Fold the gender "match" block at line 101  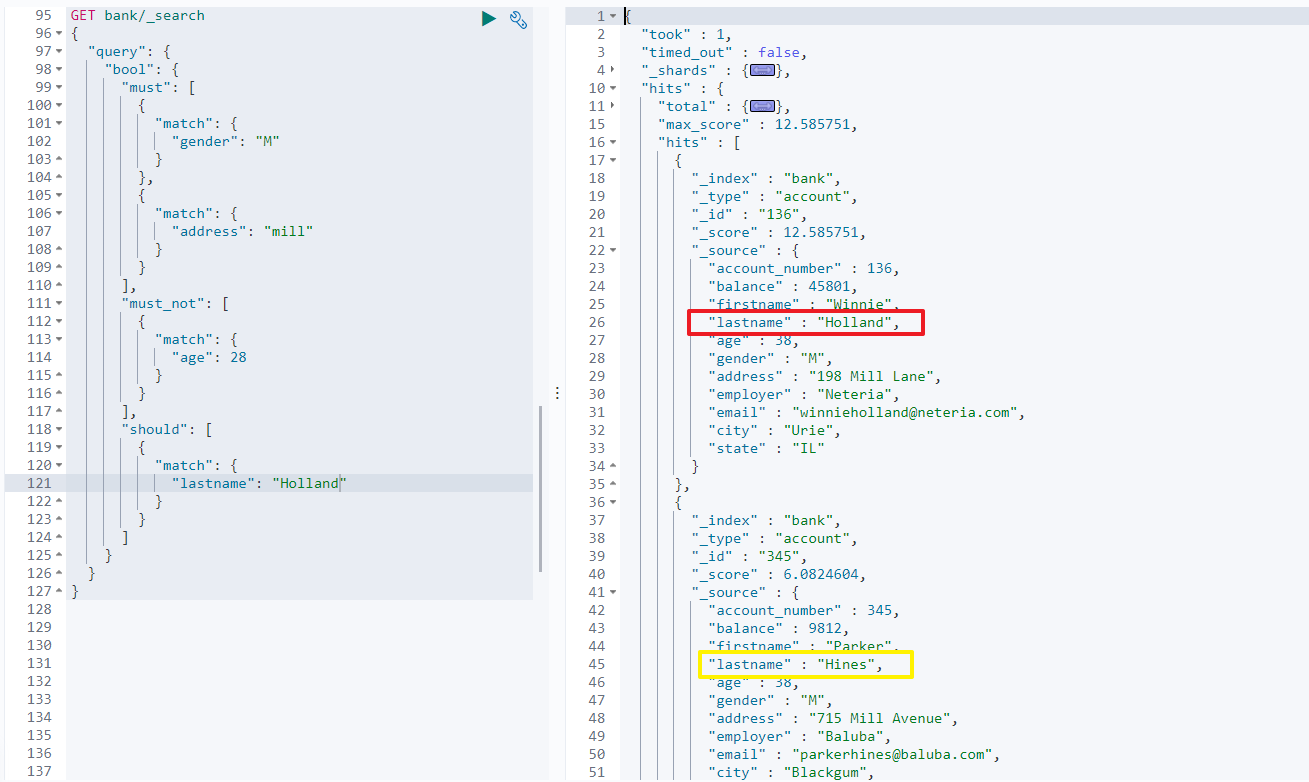60,124
